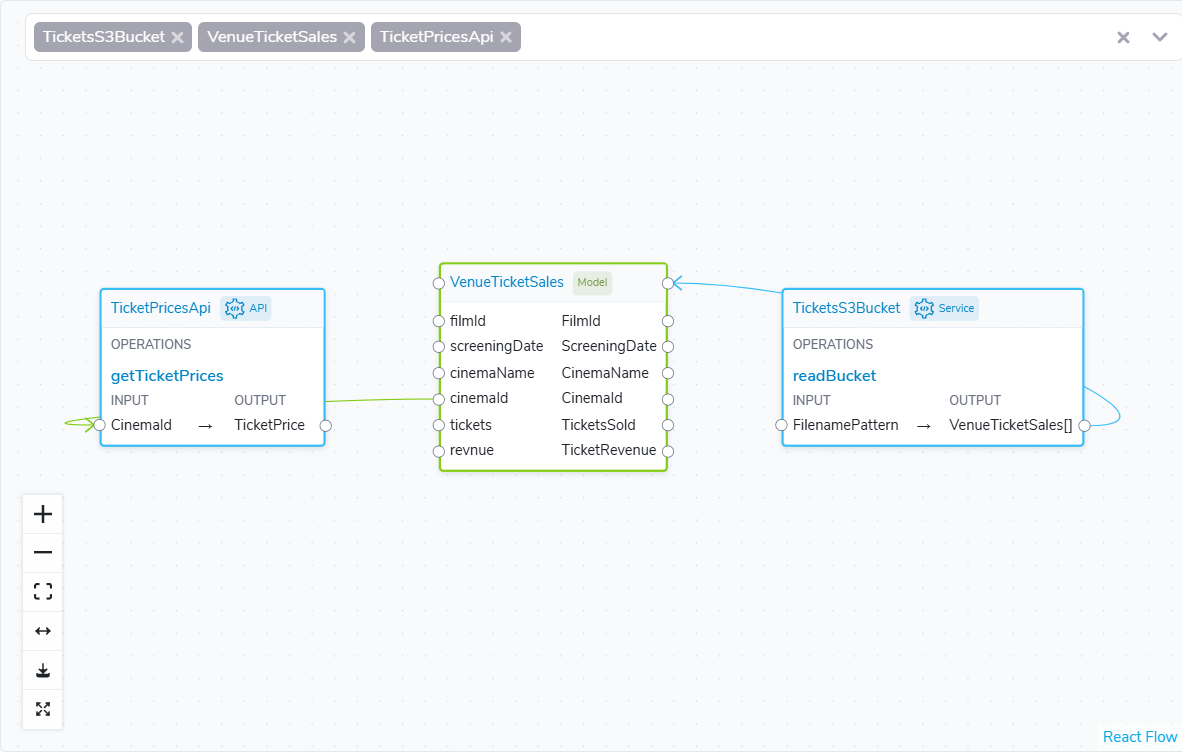
Task: Clear all selected tags from the search box
Action: point(1123,37)
